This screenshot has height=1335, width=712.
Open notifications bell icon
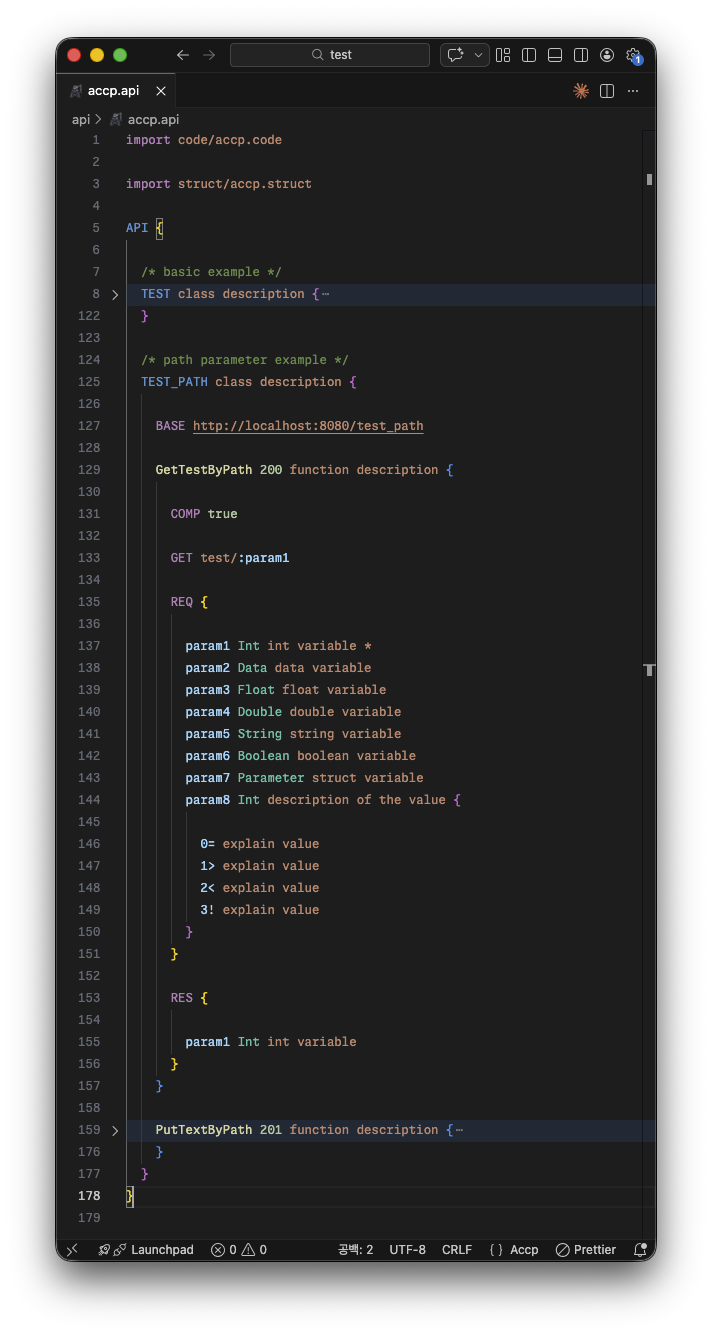[x=640, y=1250]
